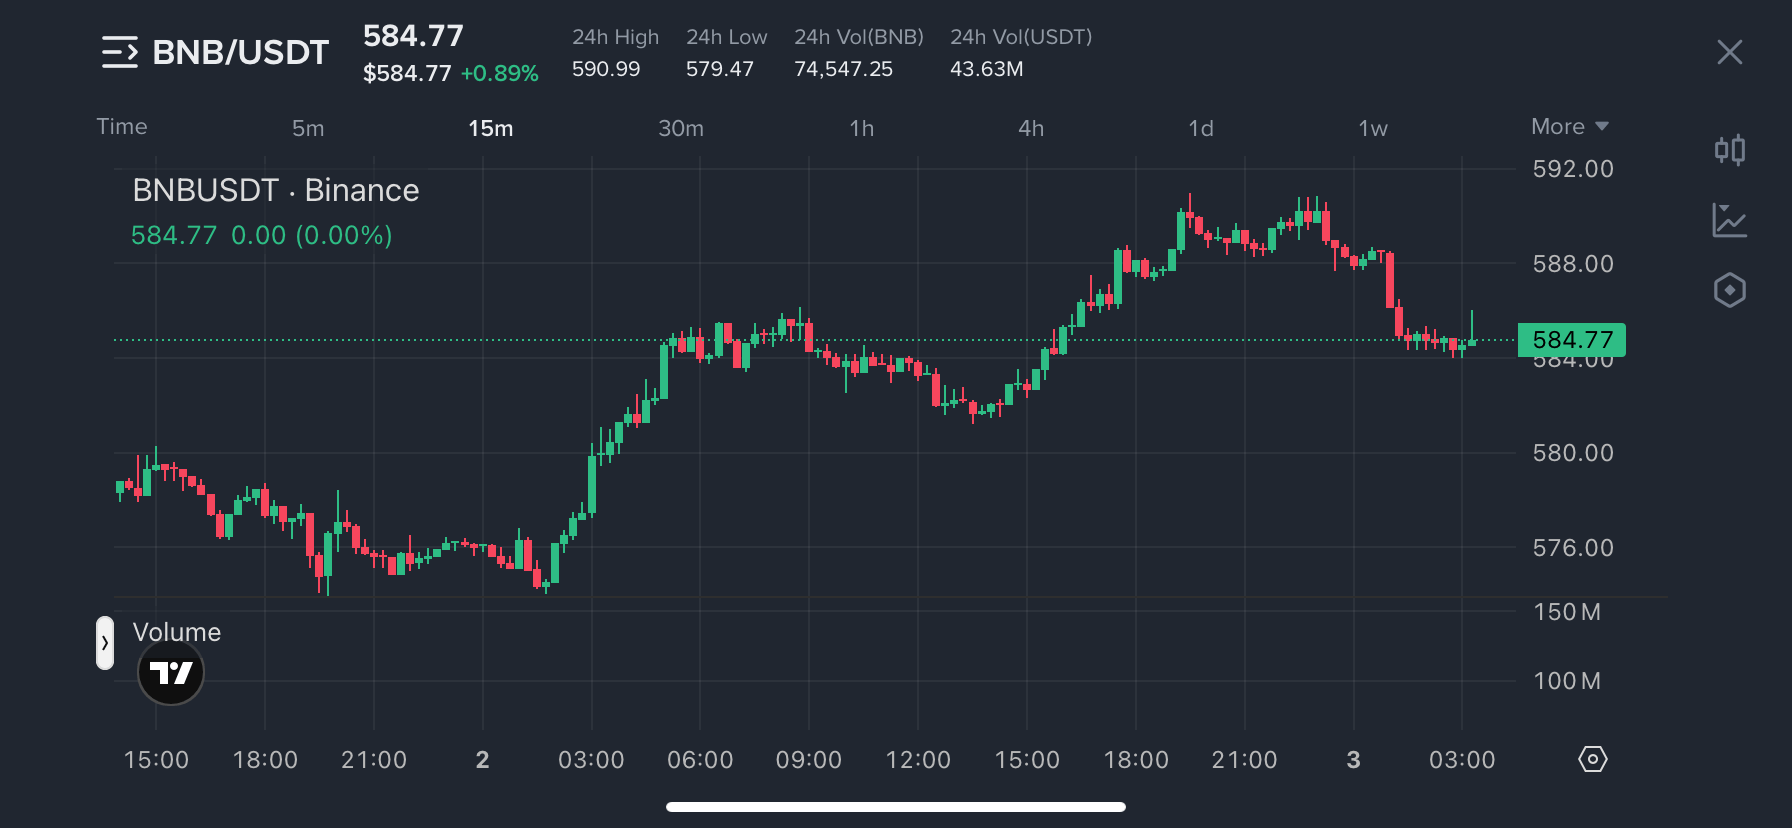
Task: Click the 12:00 time axis label
Action: (x=918, y=760)
